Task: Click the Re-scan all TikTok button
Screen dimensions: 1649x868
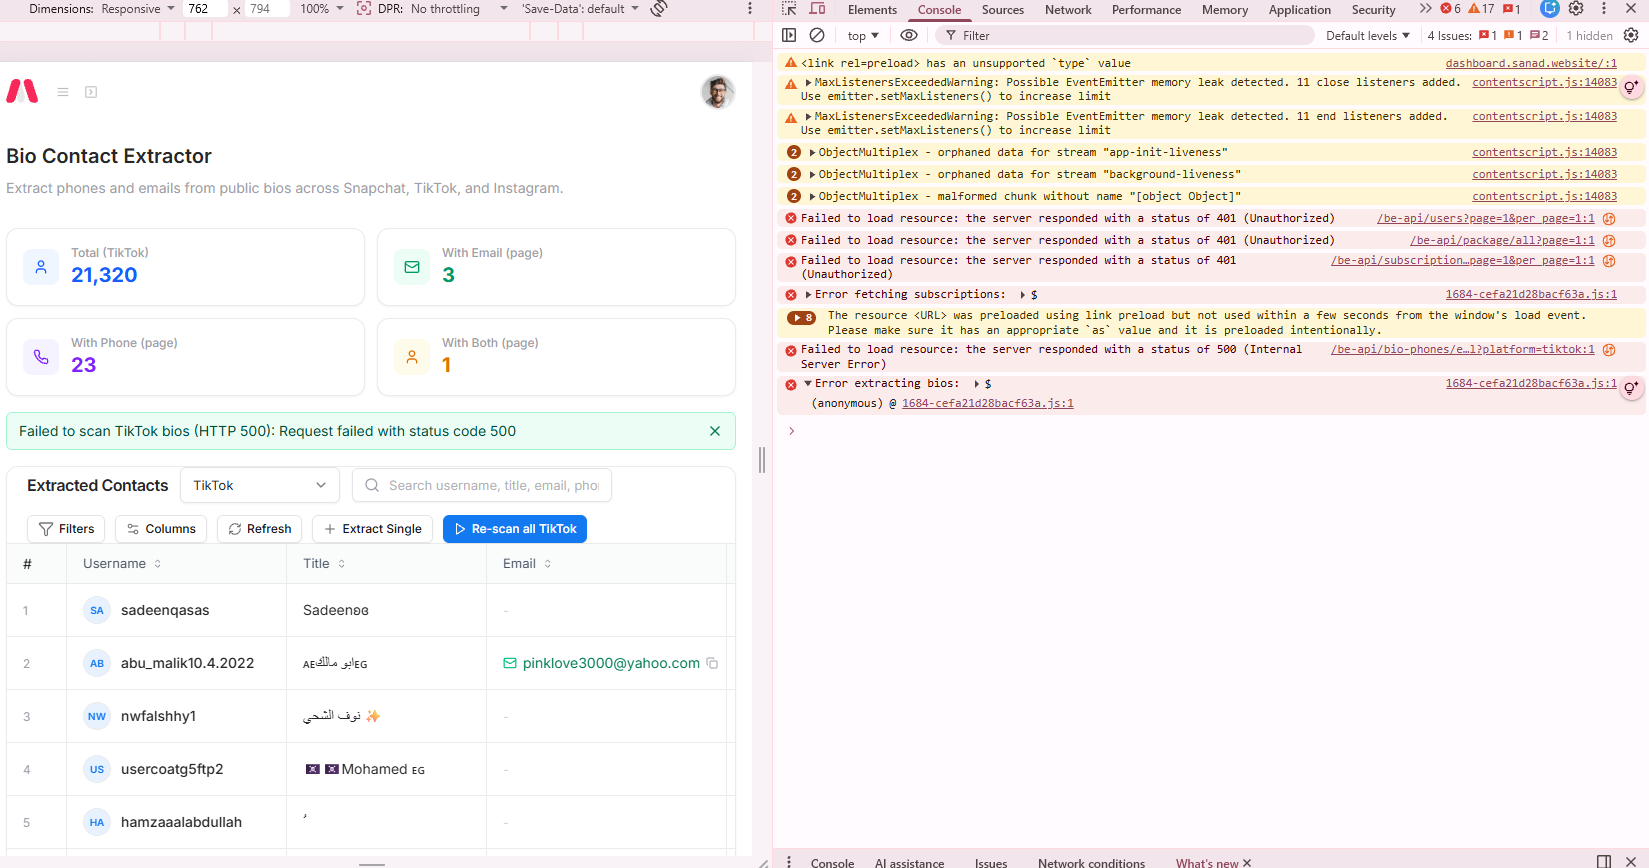Action: (x=515, y=529)
